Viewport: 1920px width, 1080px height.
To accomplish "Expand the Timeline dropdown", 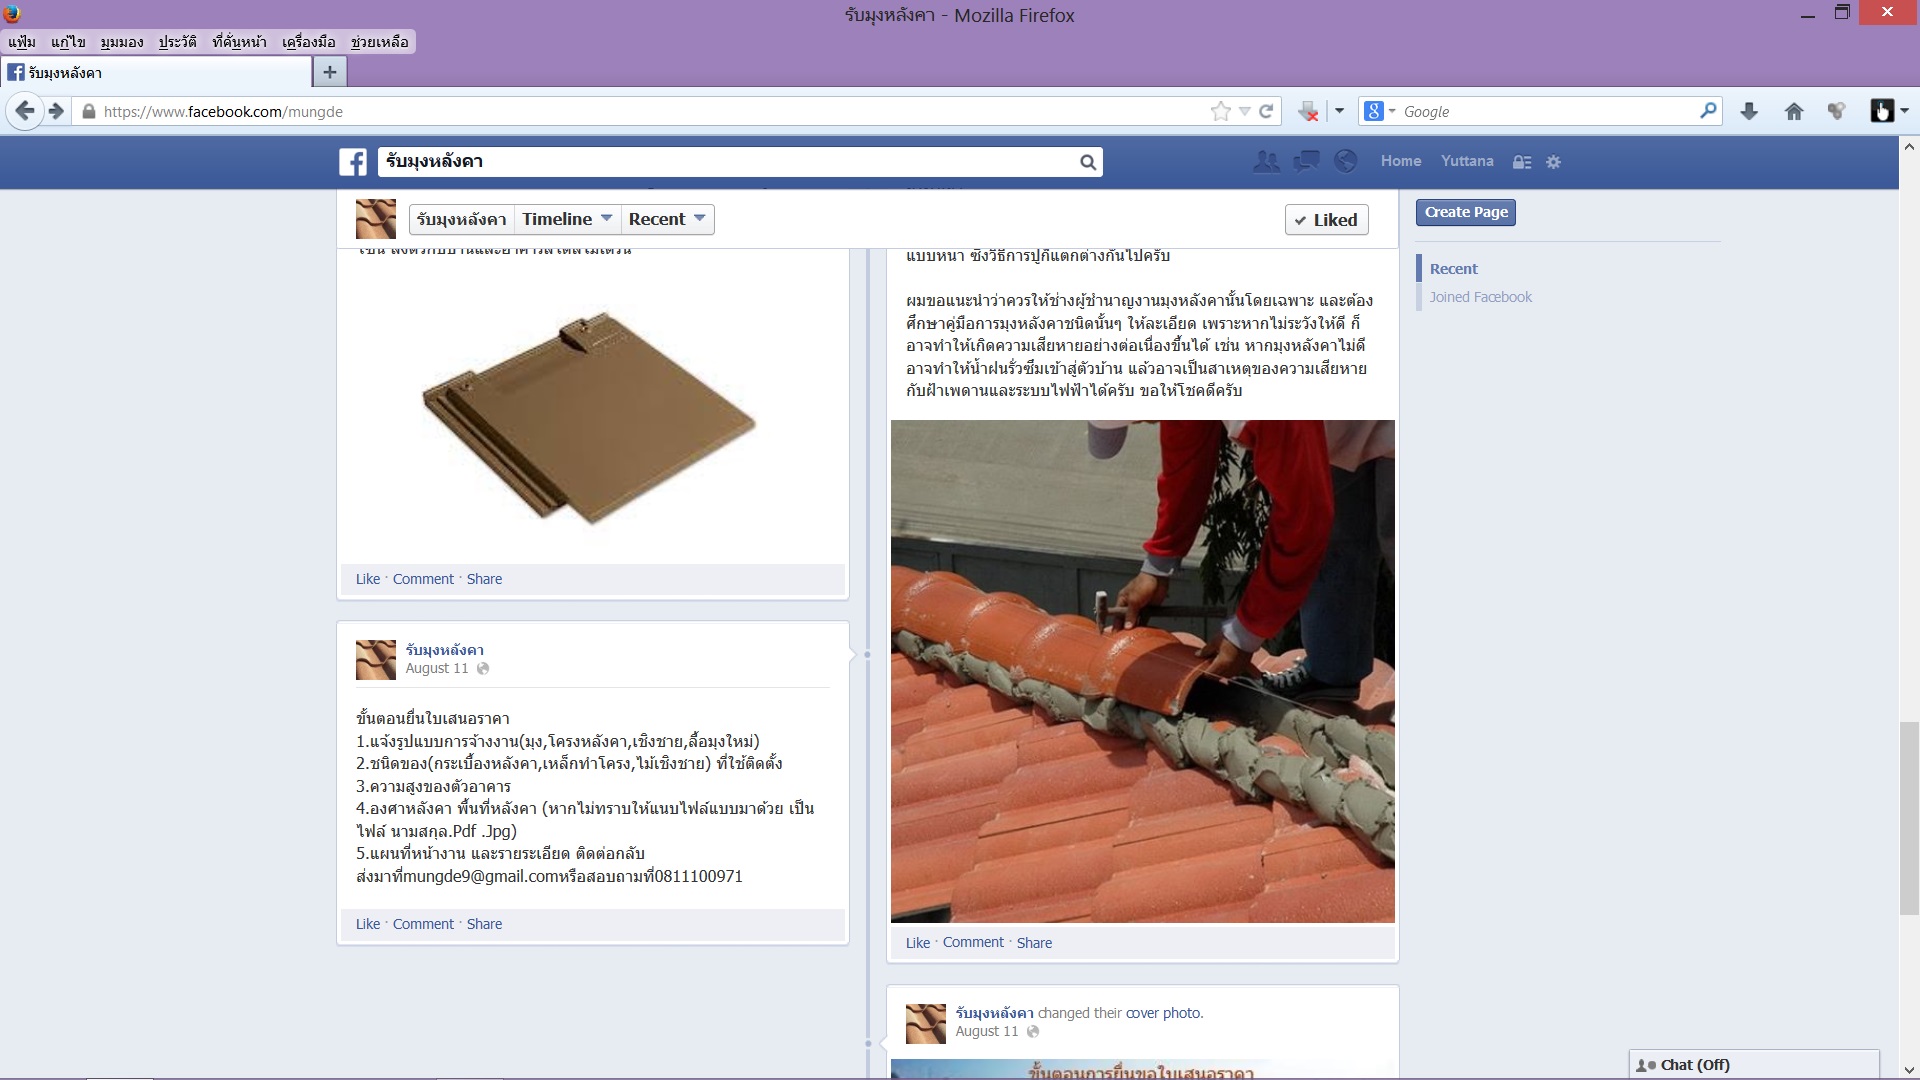I will point(566,219).
